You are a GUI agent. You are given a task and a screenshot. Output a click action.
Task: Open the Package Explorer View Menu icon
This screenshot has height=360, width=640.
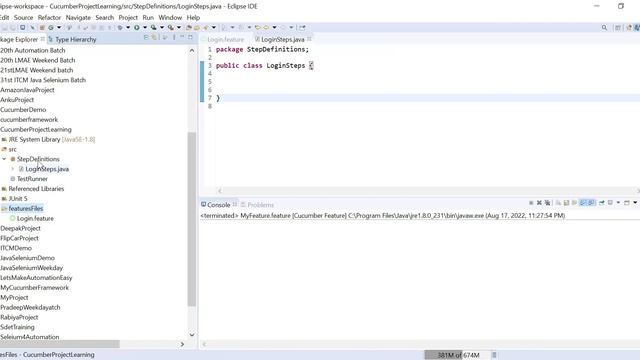(x=174, y=37)
